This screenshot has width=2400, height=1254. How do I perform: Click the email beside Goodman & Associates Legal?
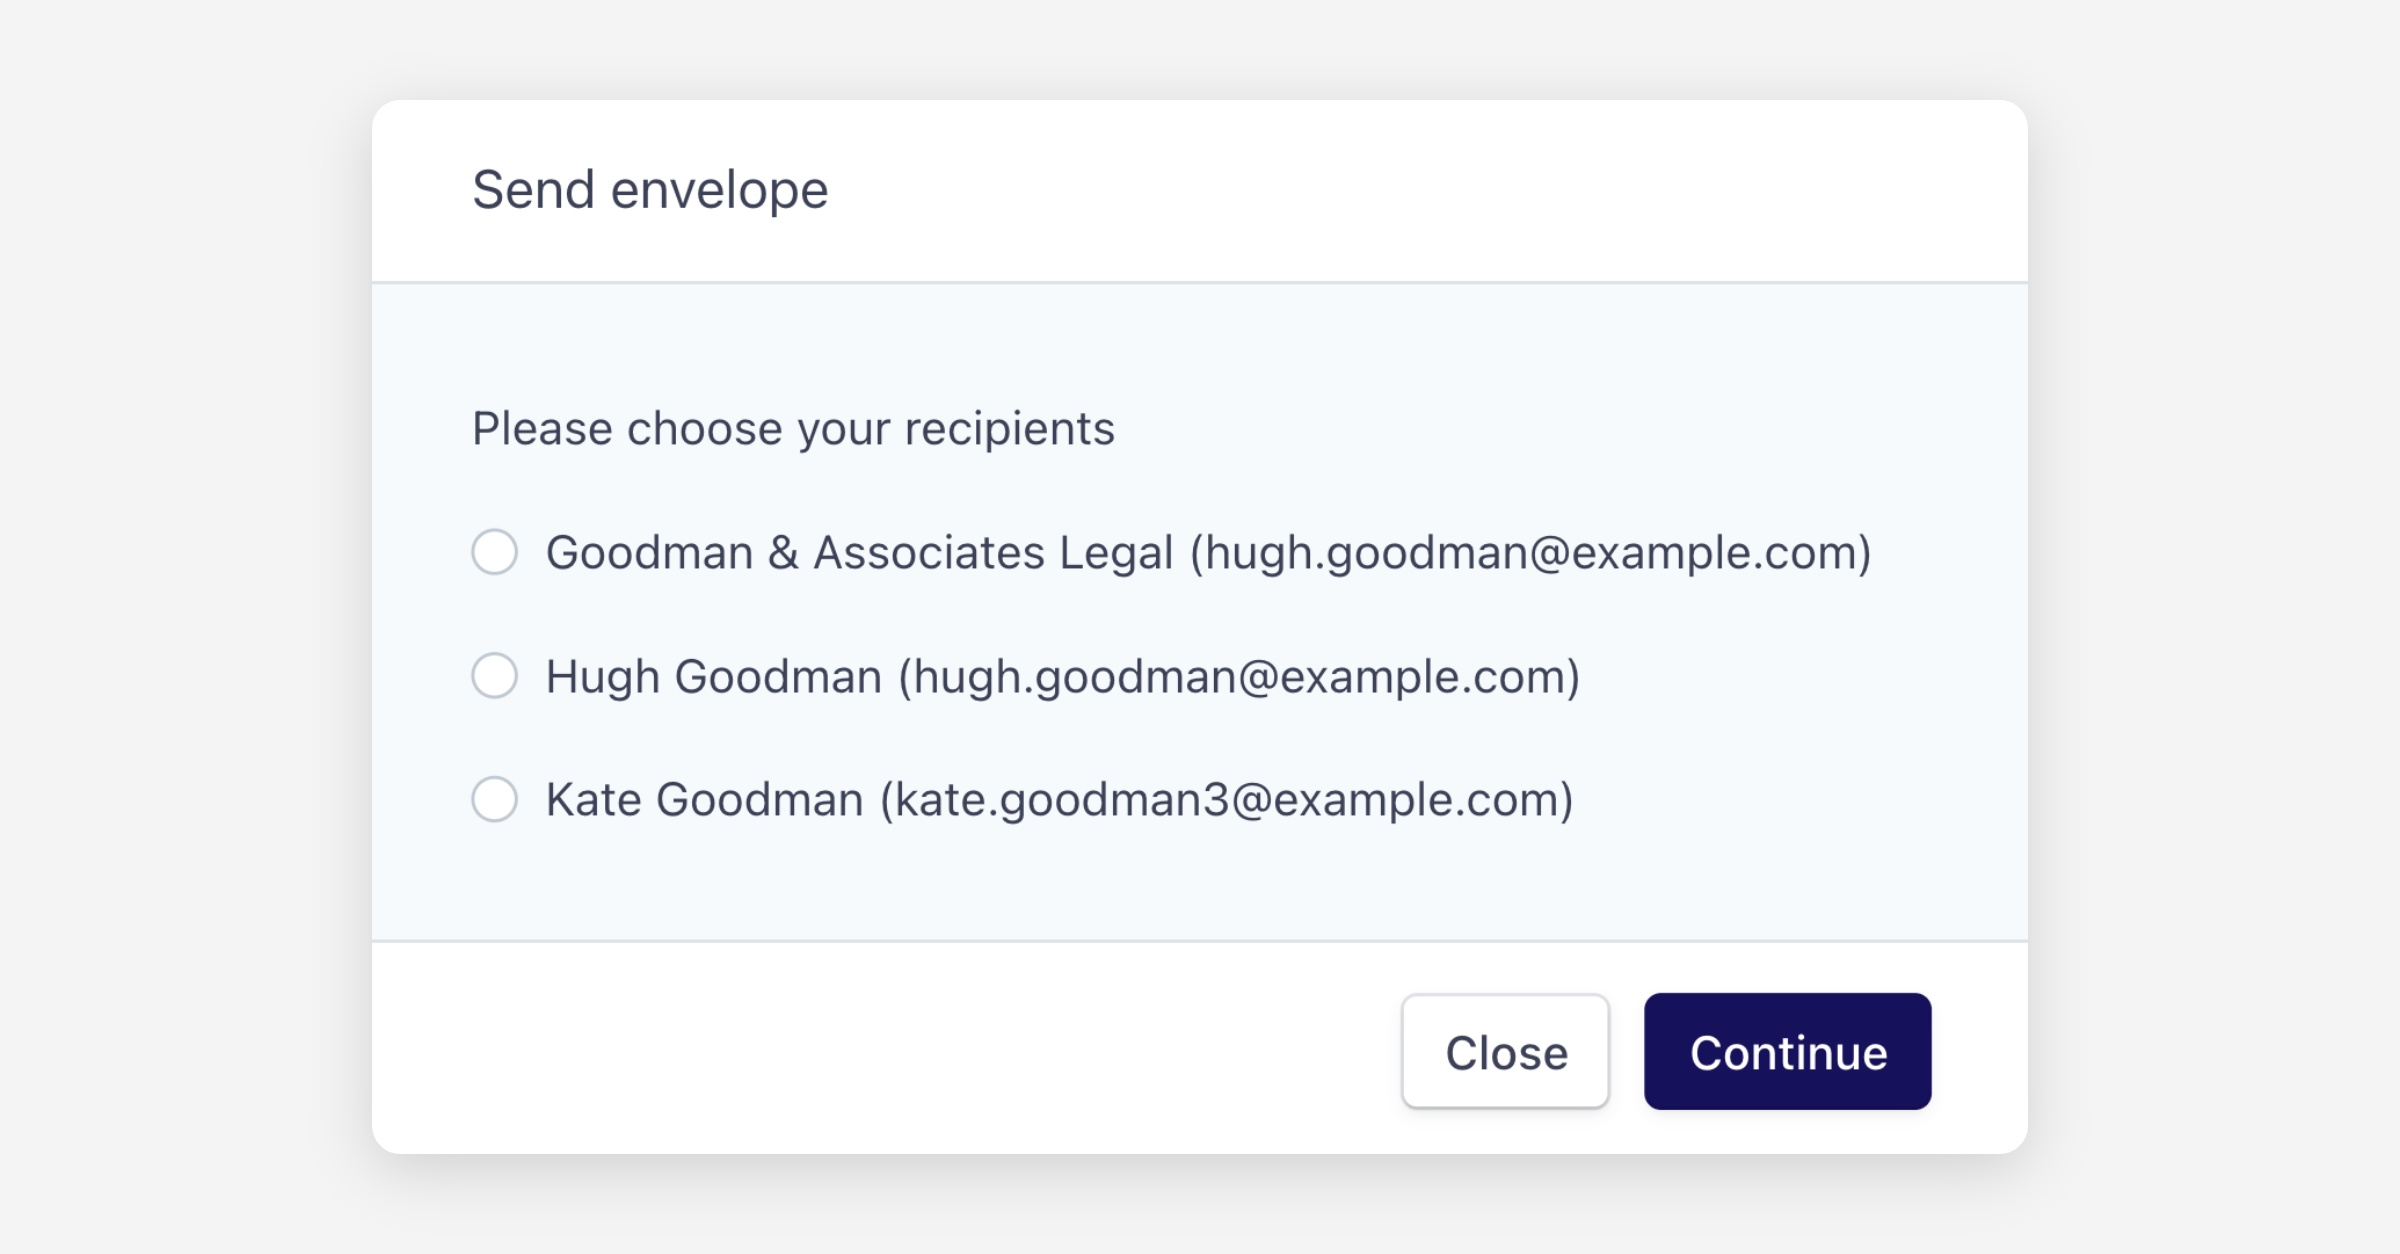click(1530, 553)
